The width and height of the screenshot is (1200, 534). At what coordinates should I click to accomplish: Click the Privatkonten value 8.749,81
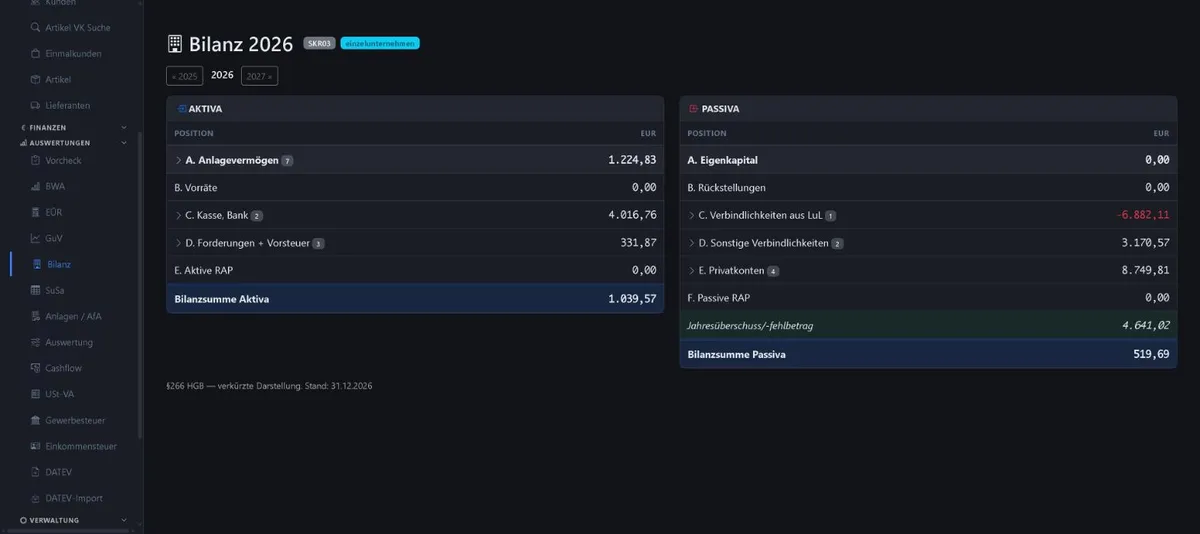[x=1146, y=270]
